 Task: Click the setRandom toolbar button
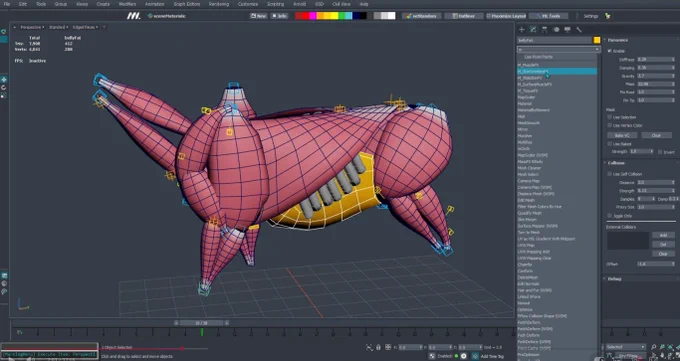pos(422,16)
